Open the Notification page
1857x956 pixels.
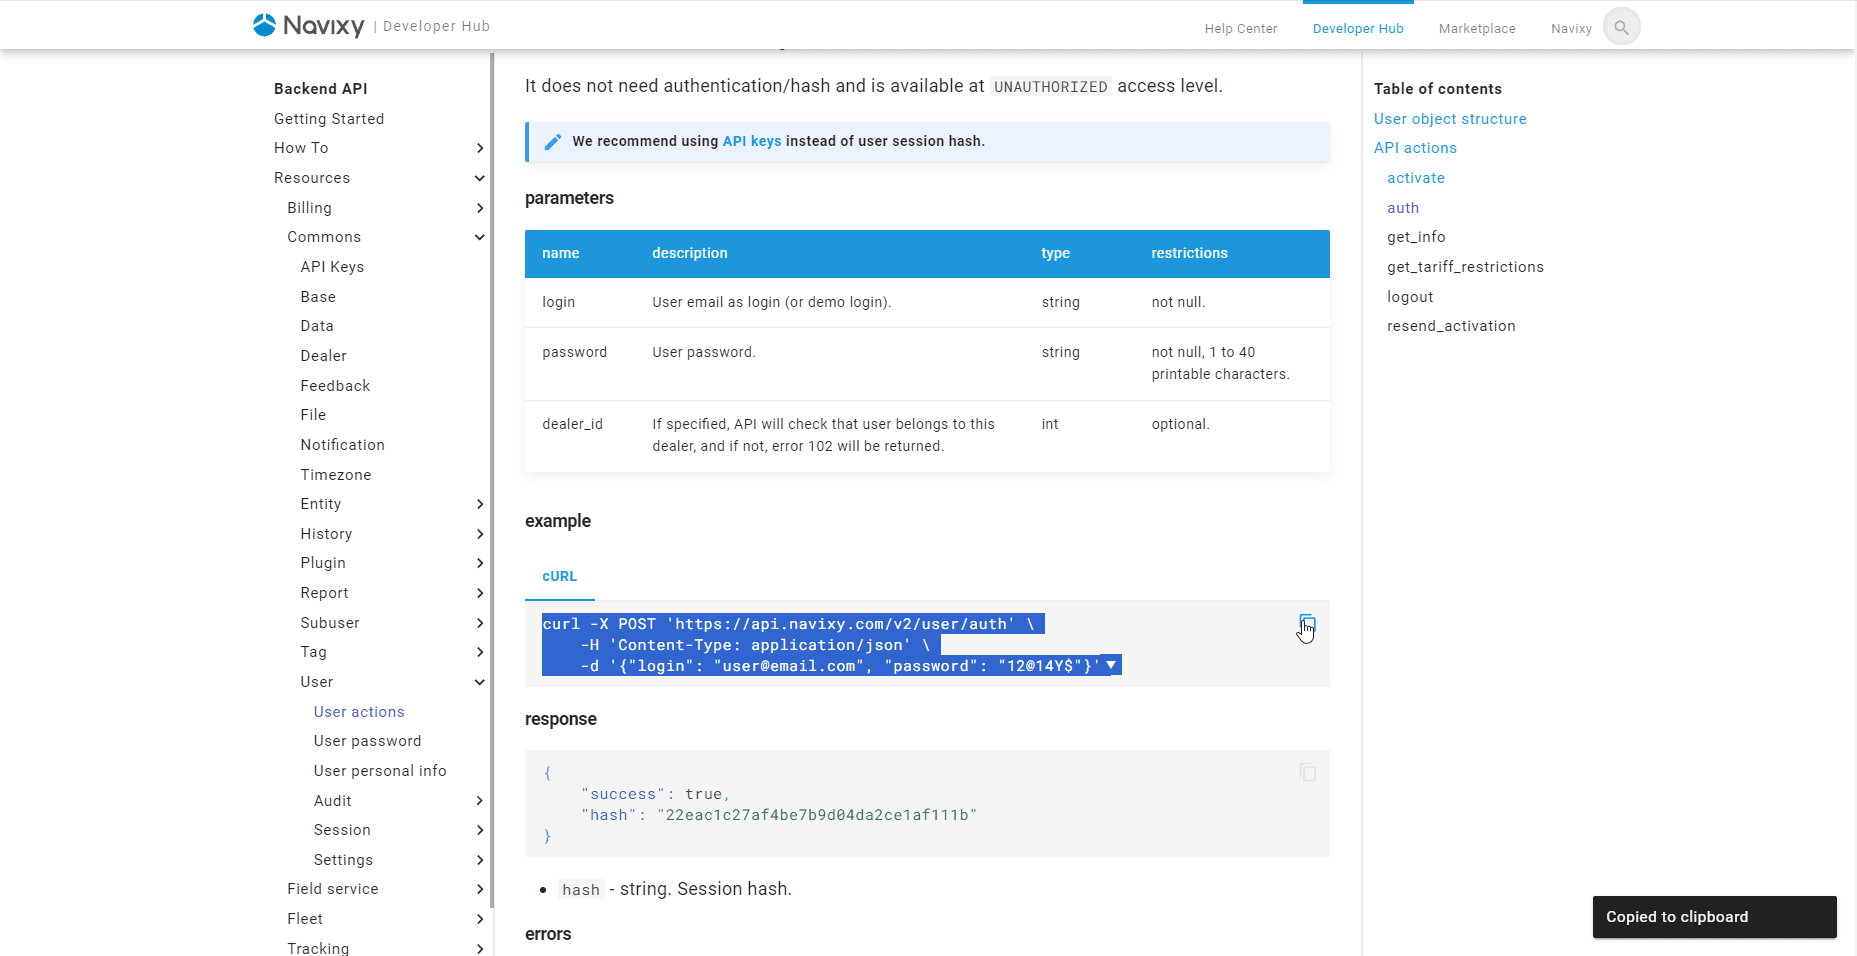342,445
